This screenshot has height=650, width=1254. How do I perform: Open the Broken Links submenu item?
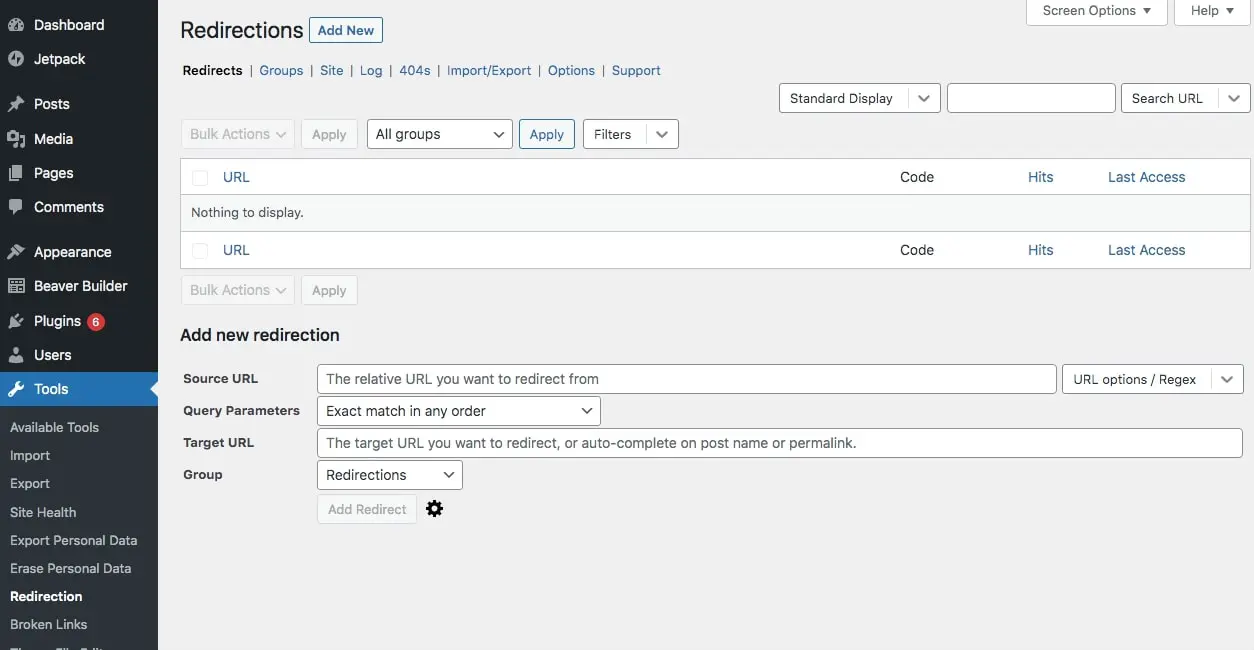[x=49, y=624]
